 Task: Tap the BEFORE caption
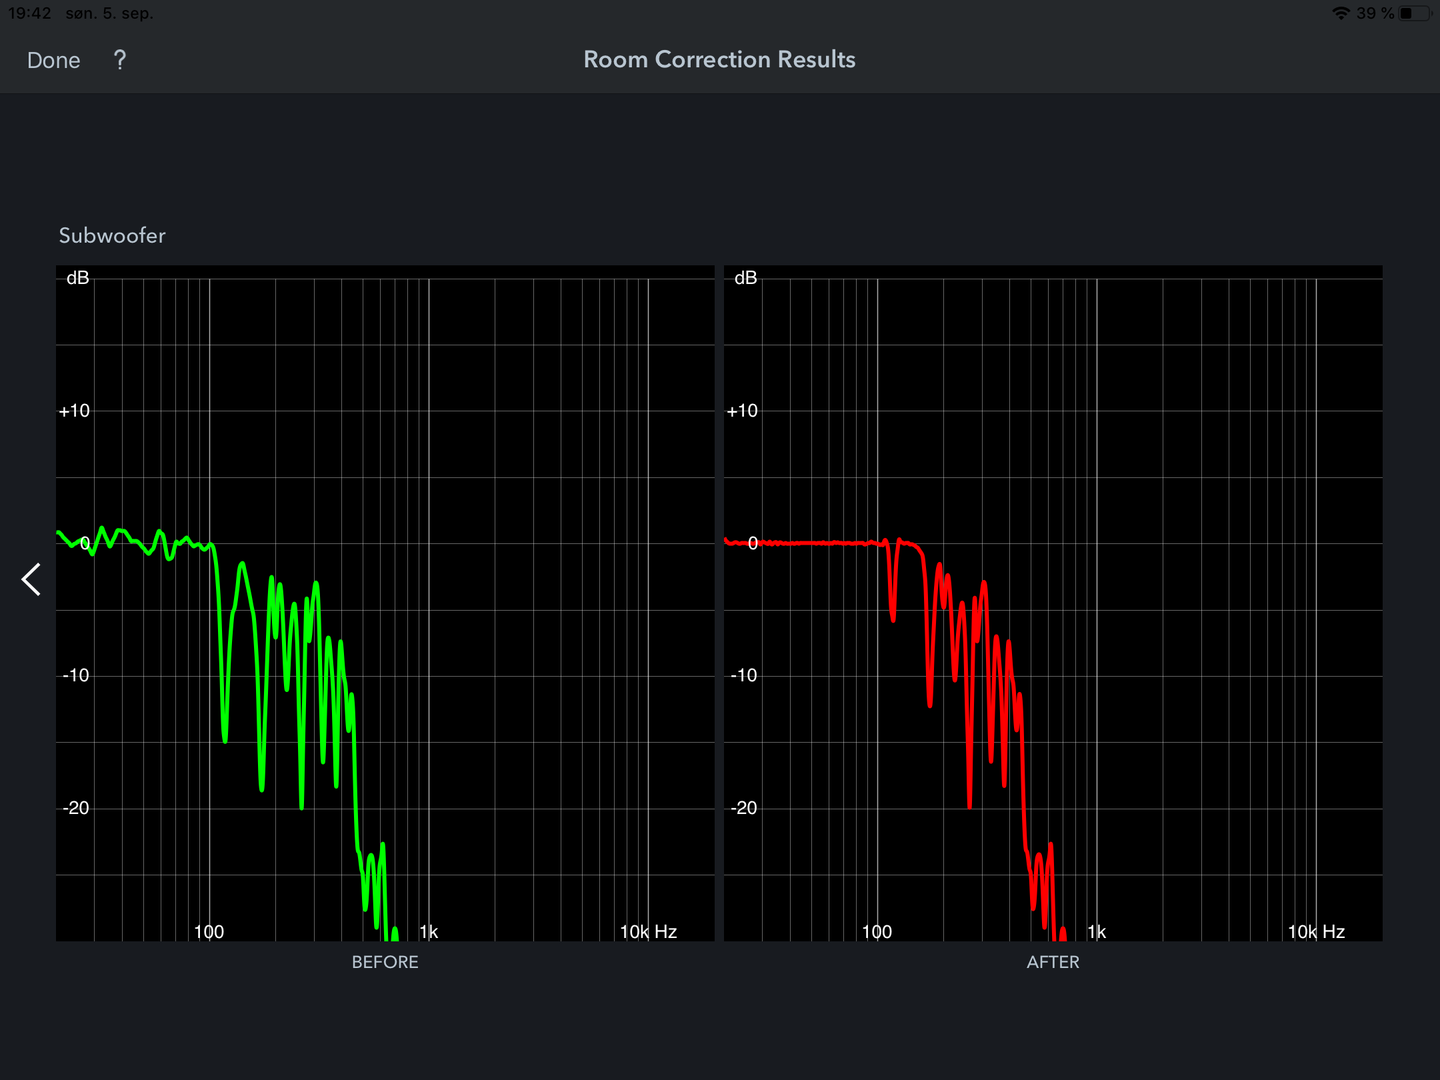pyautogui.click(x=385, y=962)
